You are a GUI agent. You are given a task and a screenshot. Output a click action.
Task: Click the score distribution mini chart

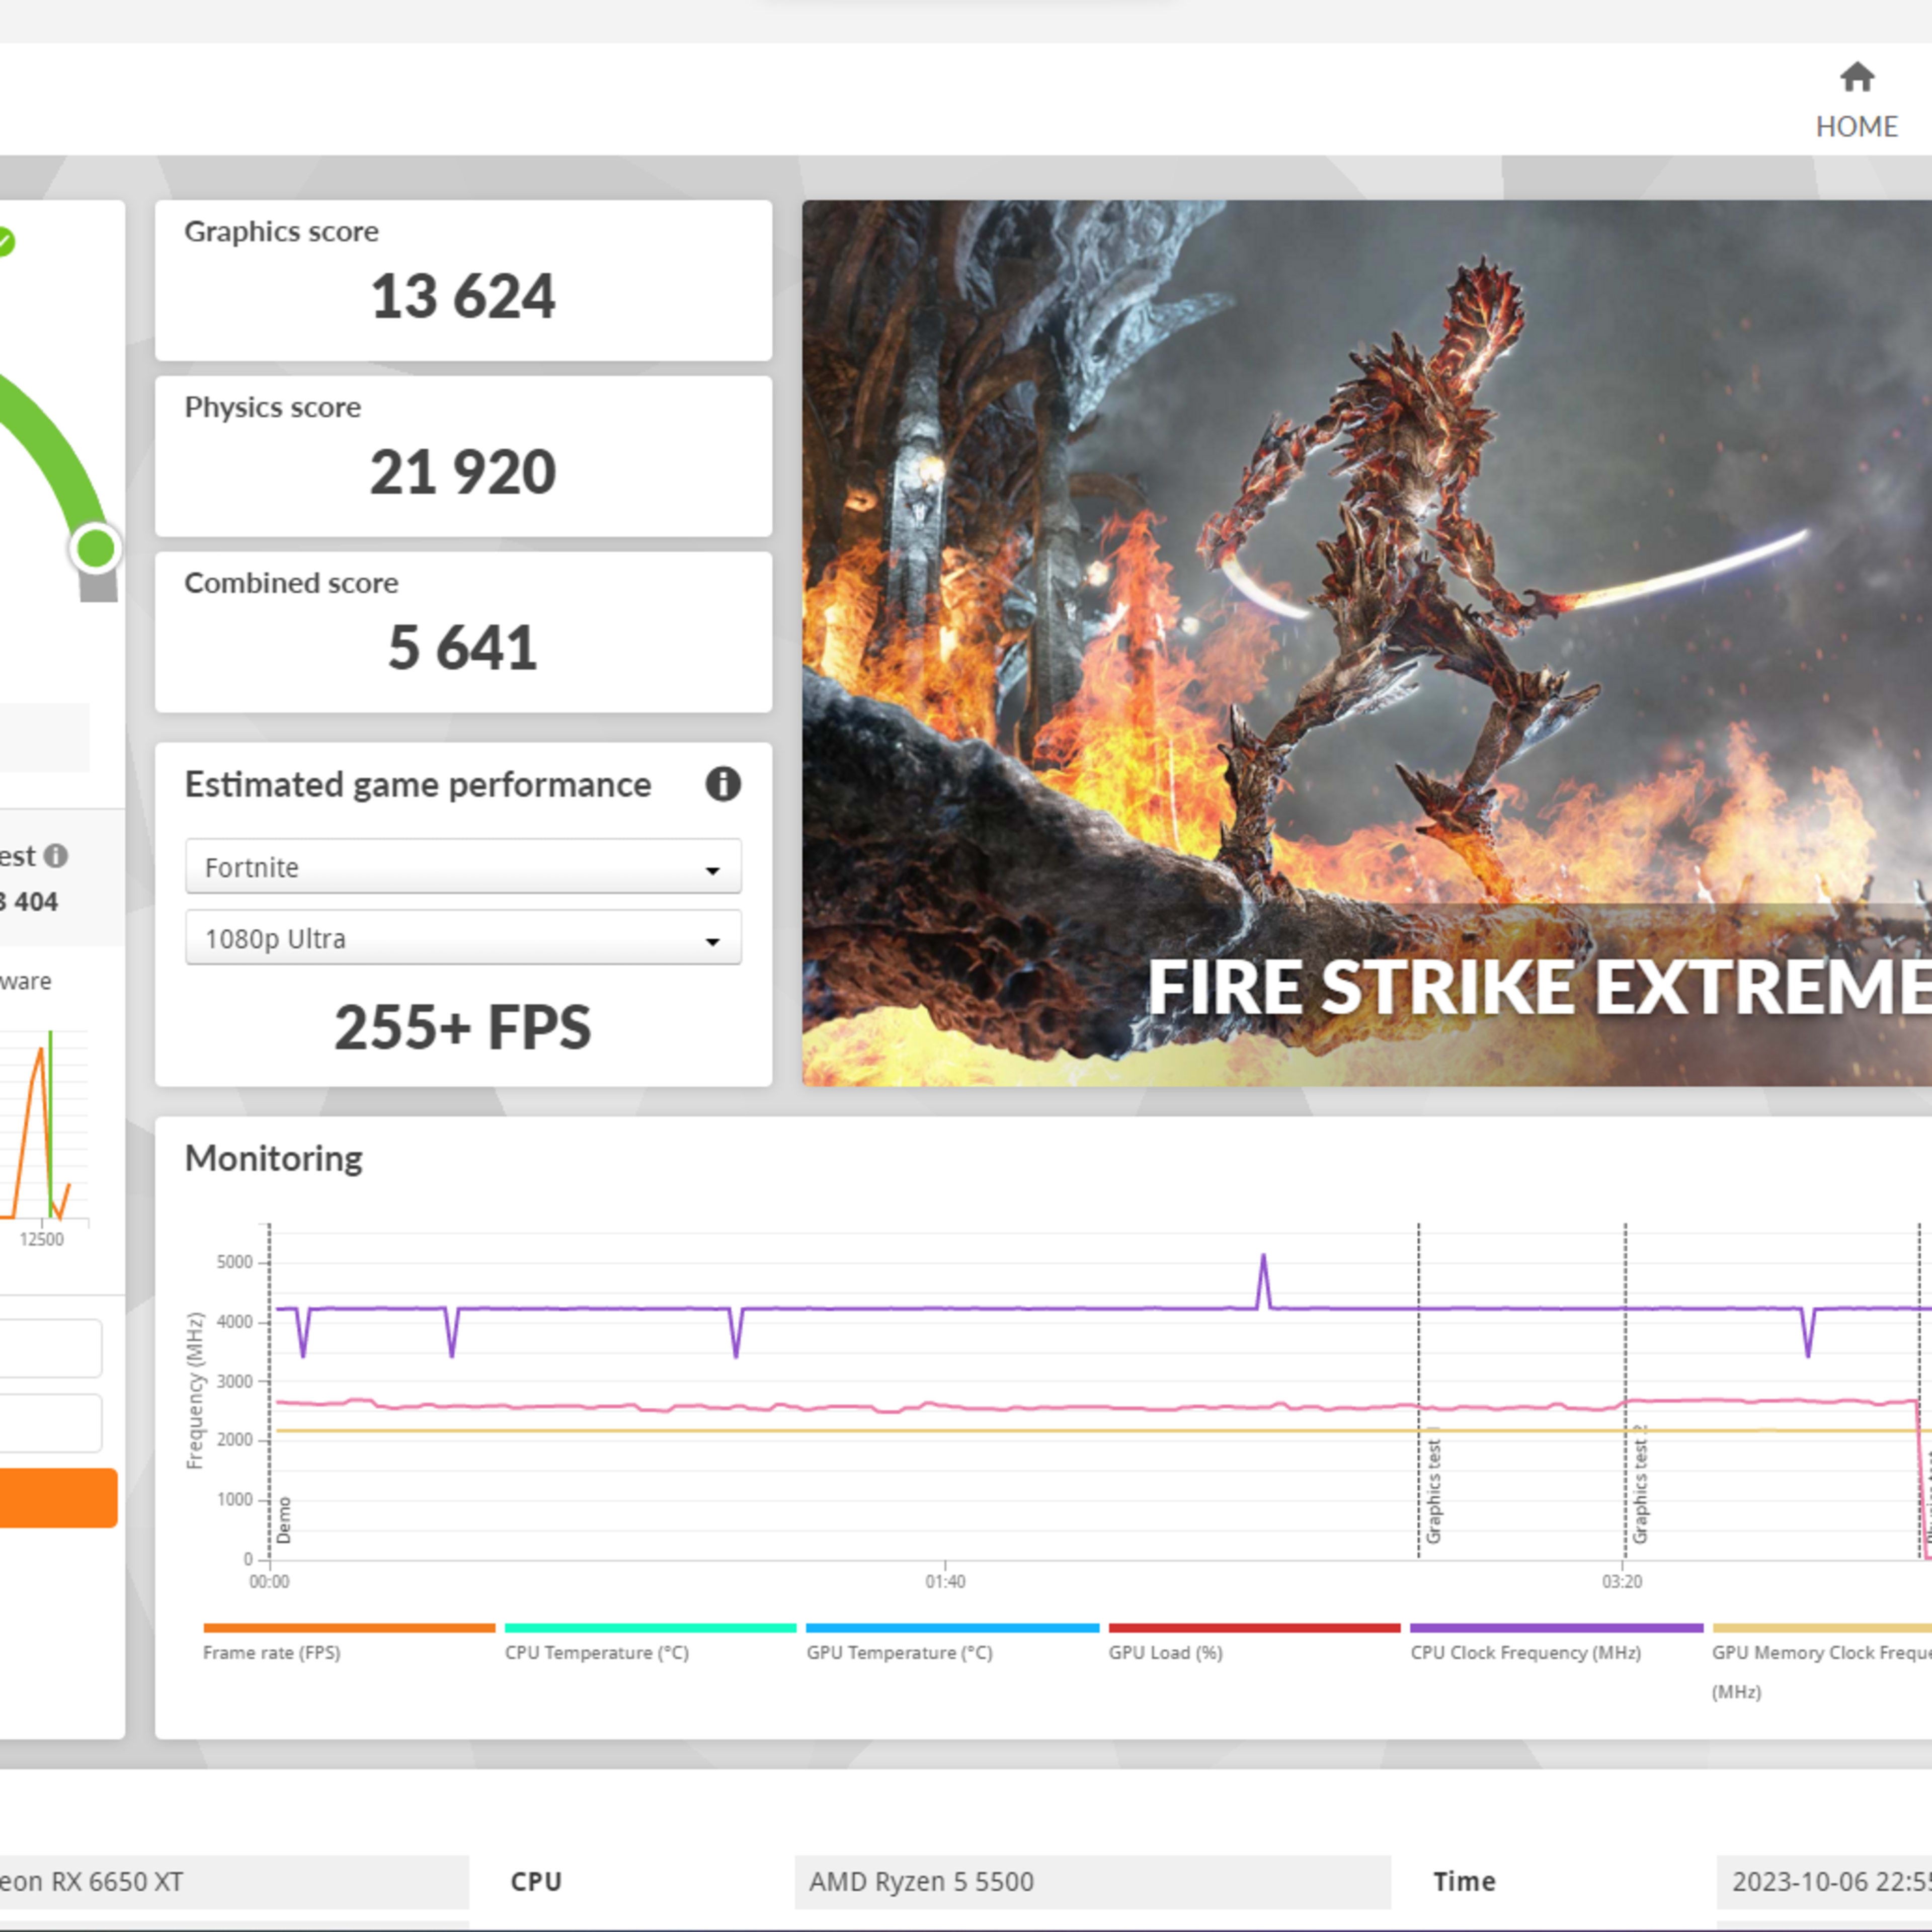click(44, 1125)
